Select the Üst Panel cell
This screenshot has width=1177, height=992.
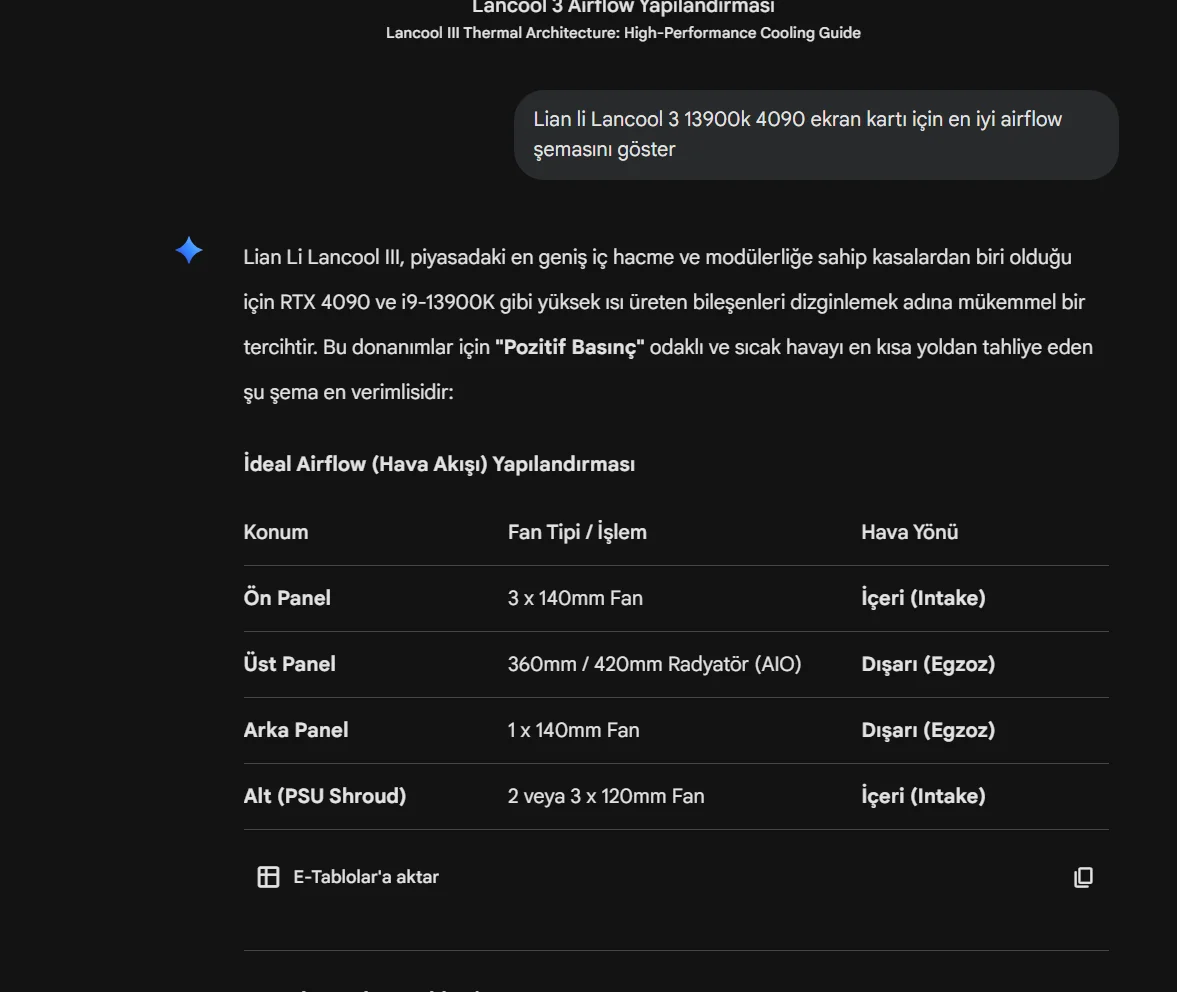click(289, 664)
